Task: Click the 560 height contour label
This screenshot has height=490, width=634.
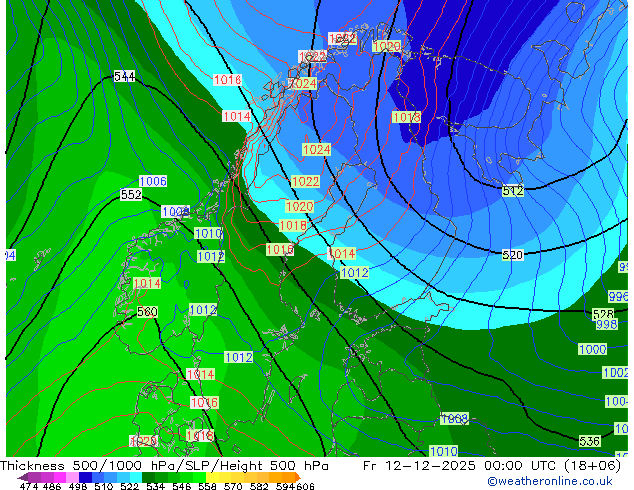Action: click(x=147, y=312)
